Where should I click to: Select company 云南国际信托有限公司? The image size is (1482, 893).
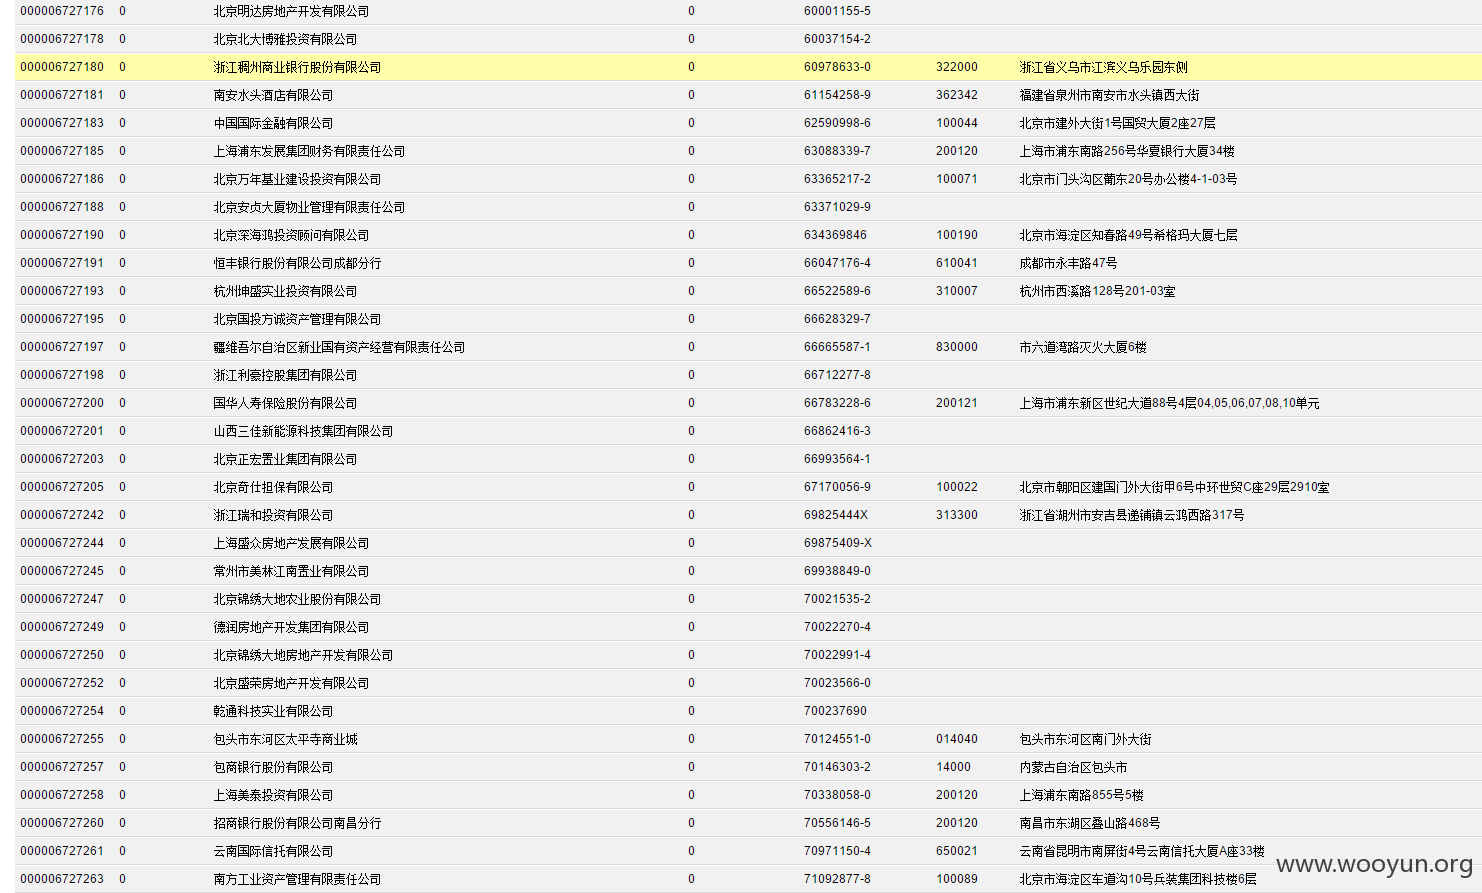[273, 851]
